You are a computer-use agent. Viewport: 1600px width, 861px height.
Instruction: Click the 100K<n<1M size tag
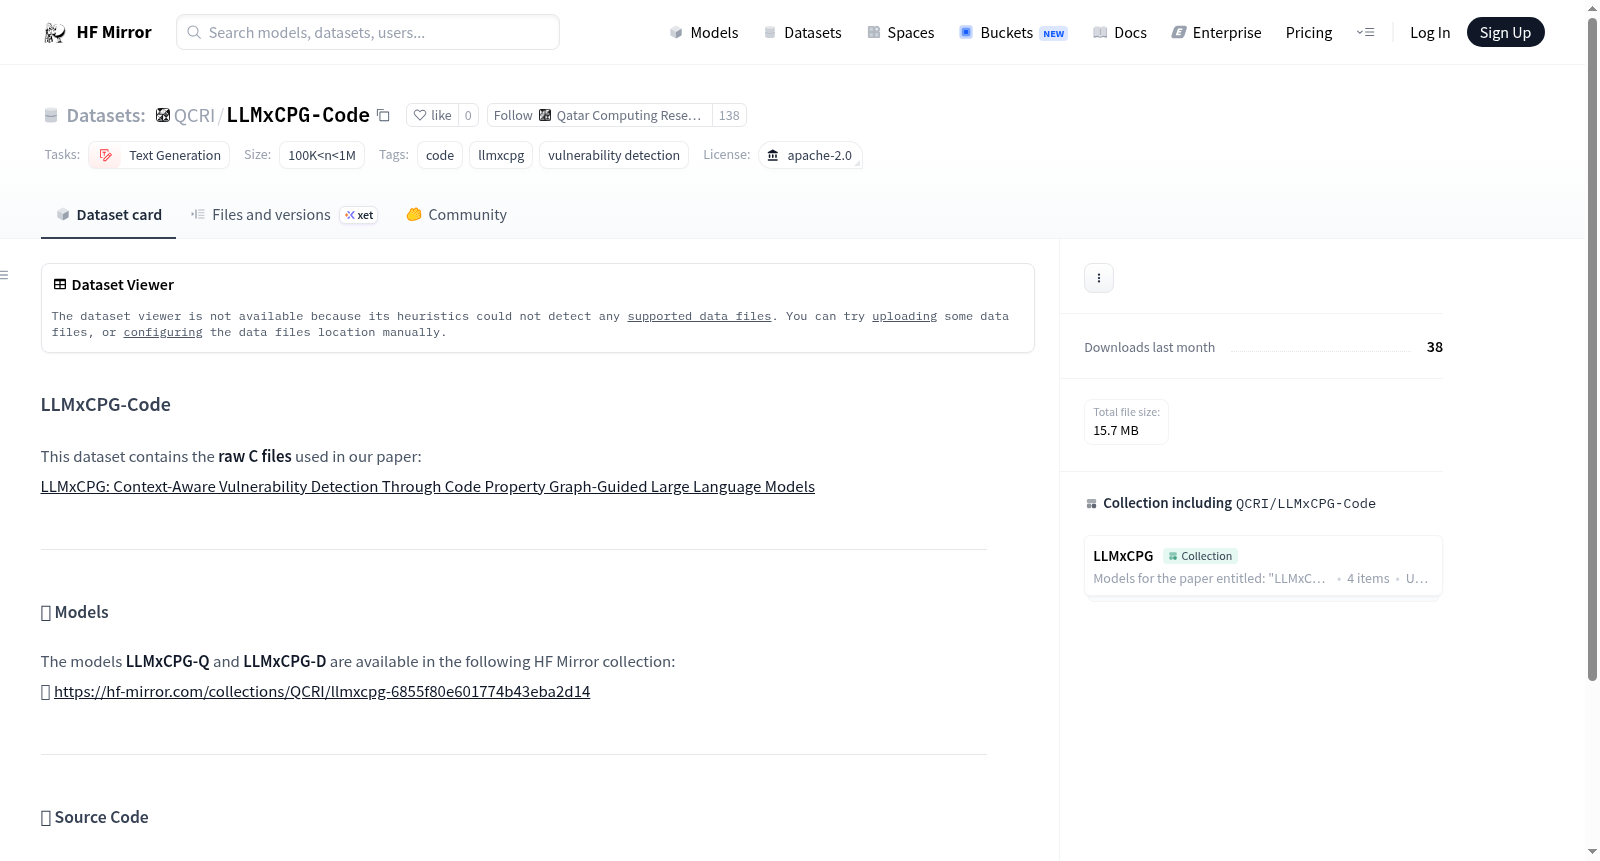[x=322, y=155]
